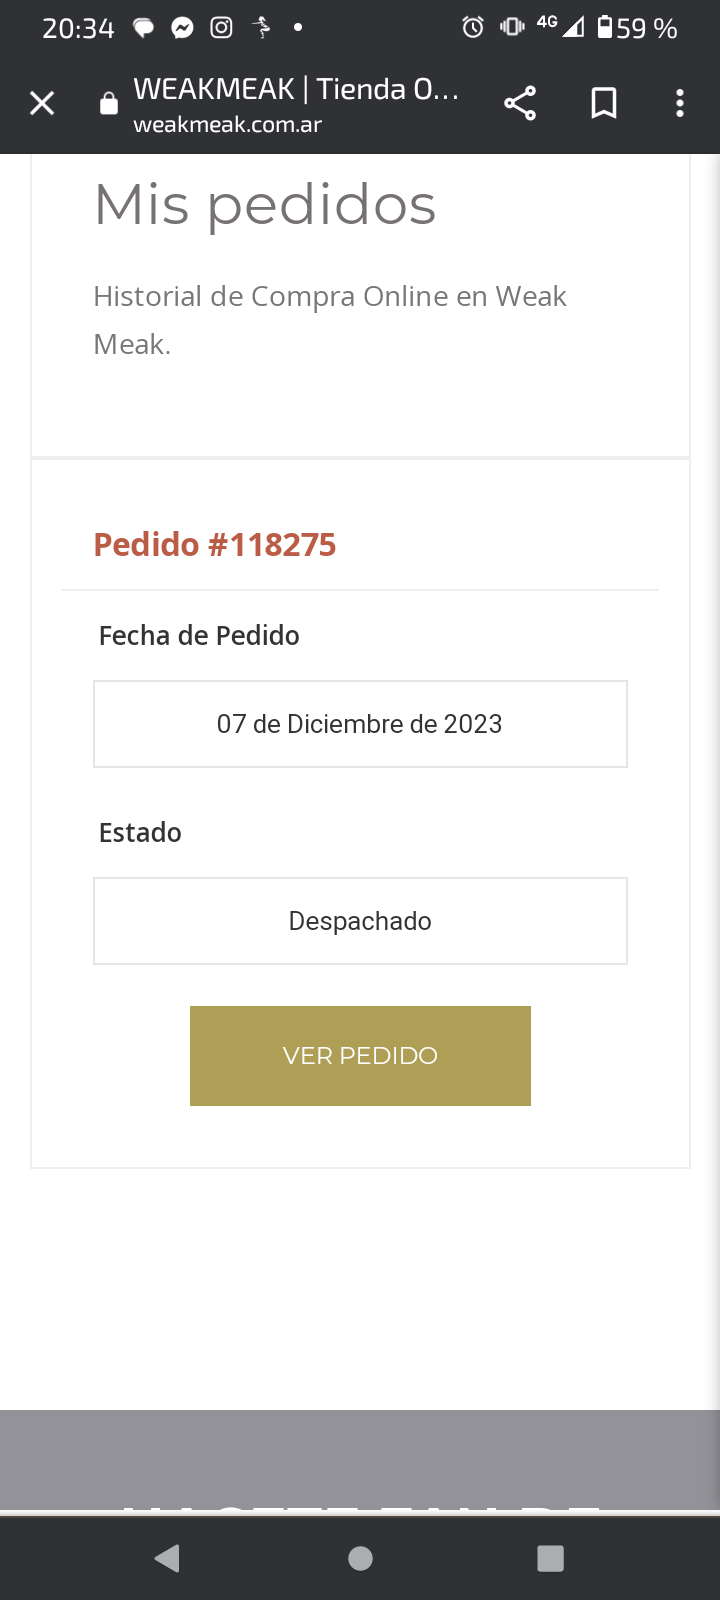720x1600 pixels.
Task: Open recent apps with square button
Action: tap(550, 1558)
